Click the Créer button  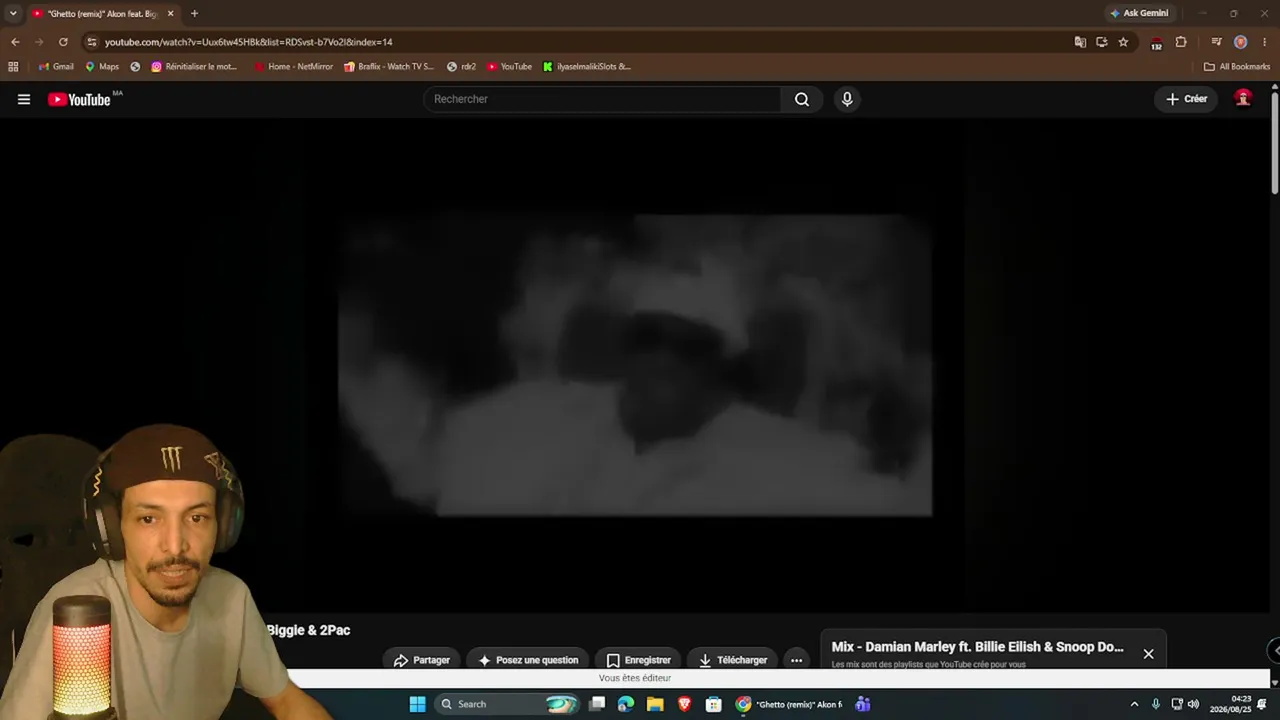(1187, 99)
